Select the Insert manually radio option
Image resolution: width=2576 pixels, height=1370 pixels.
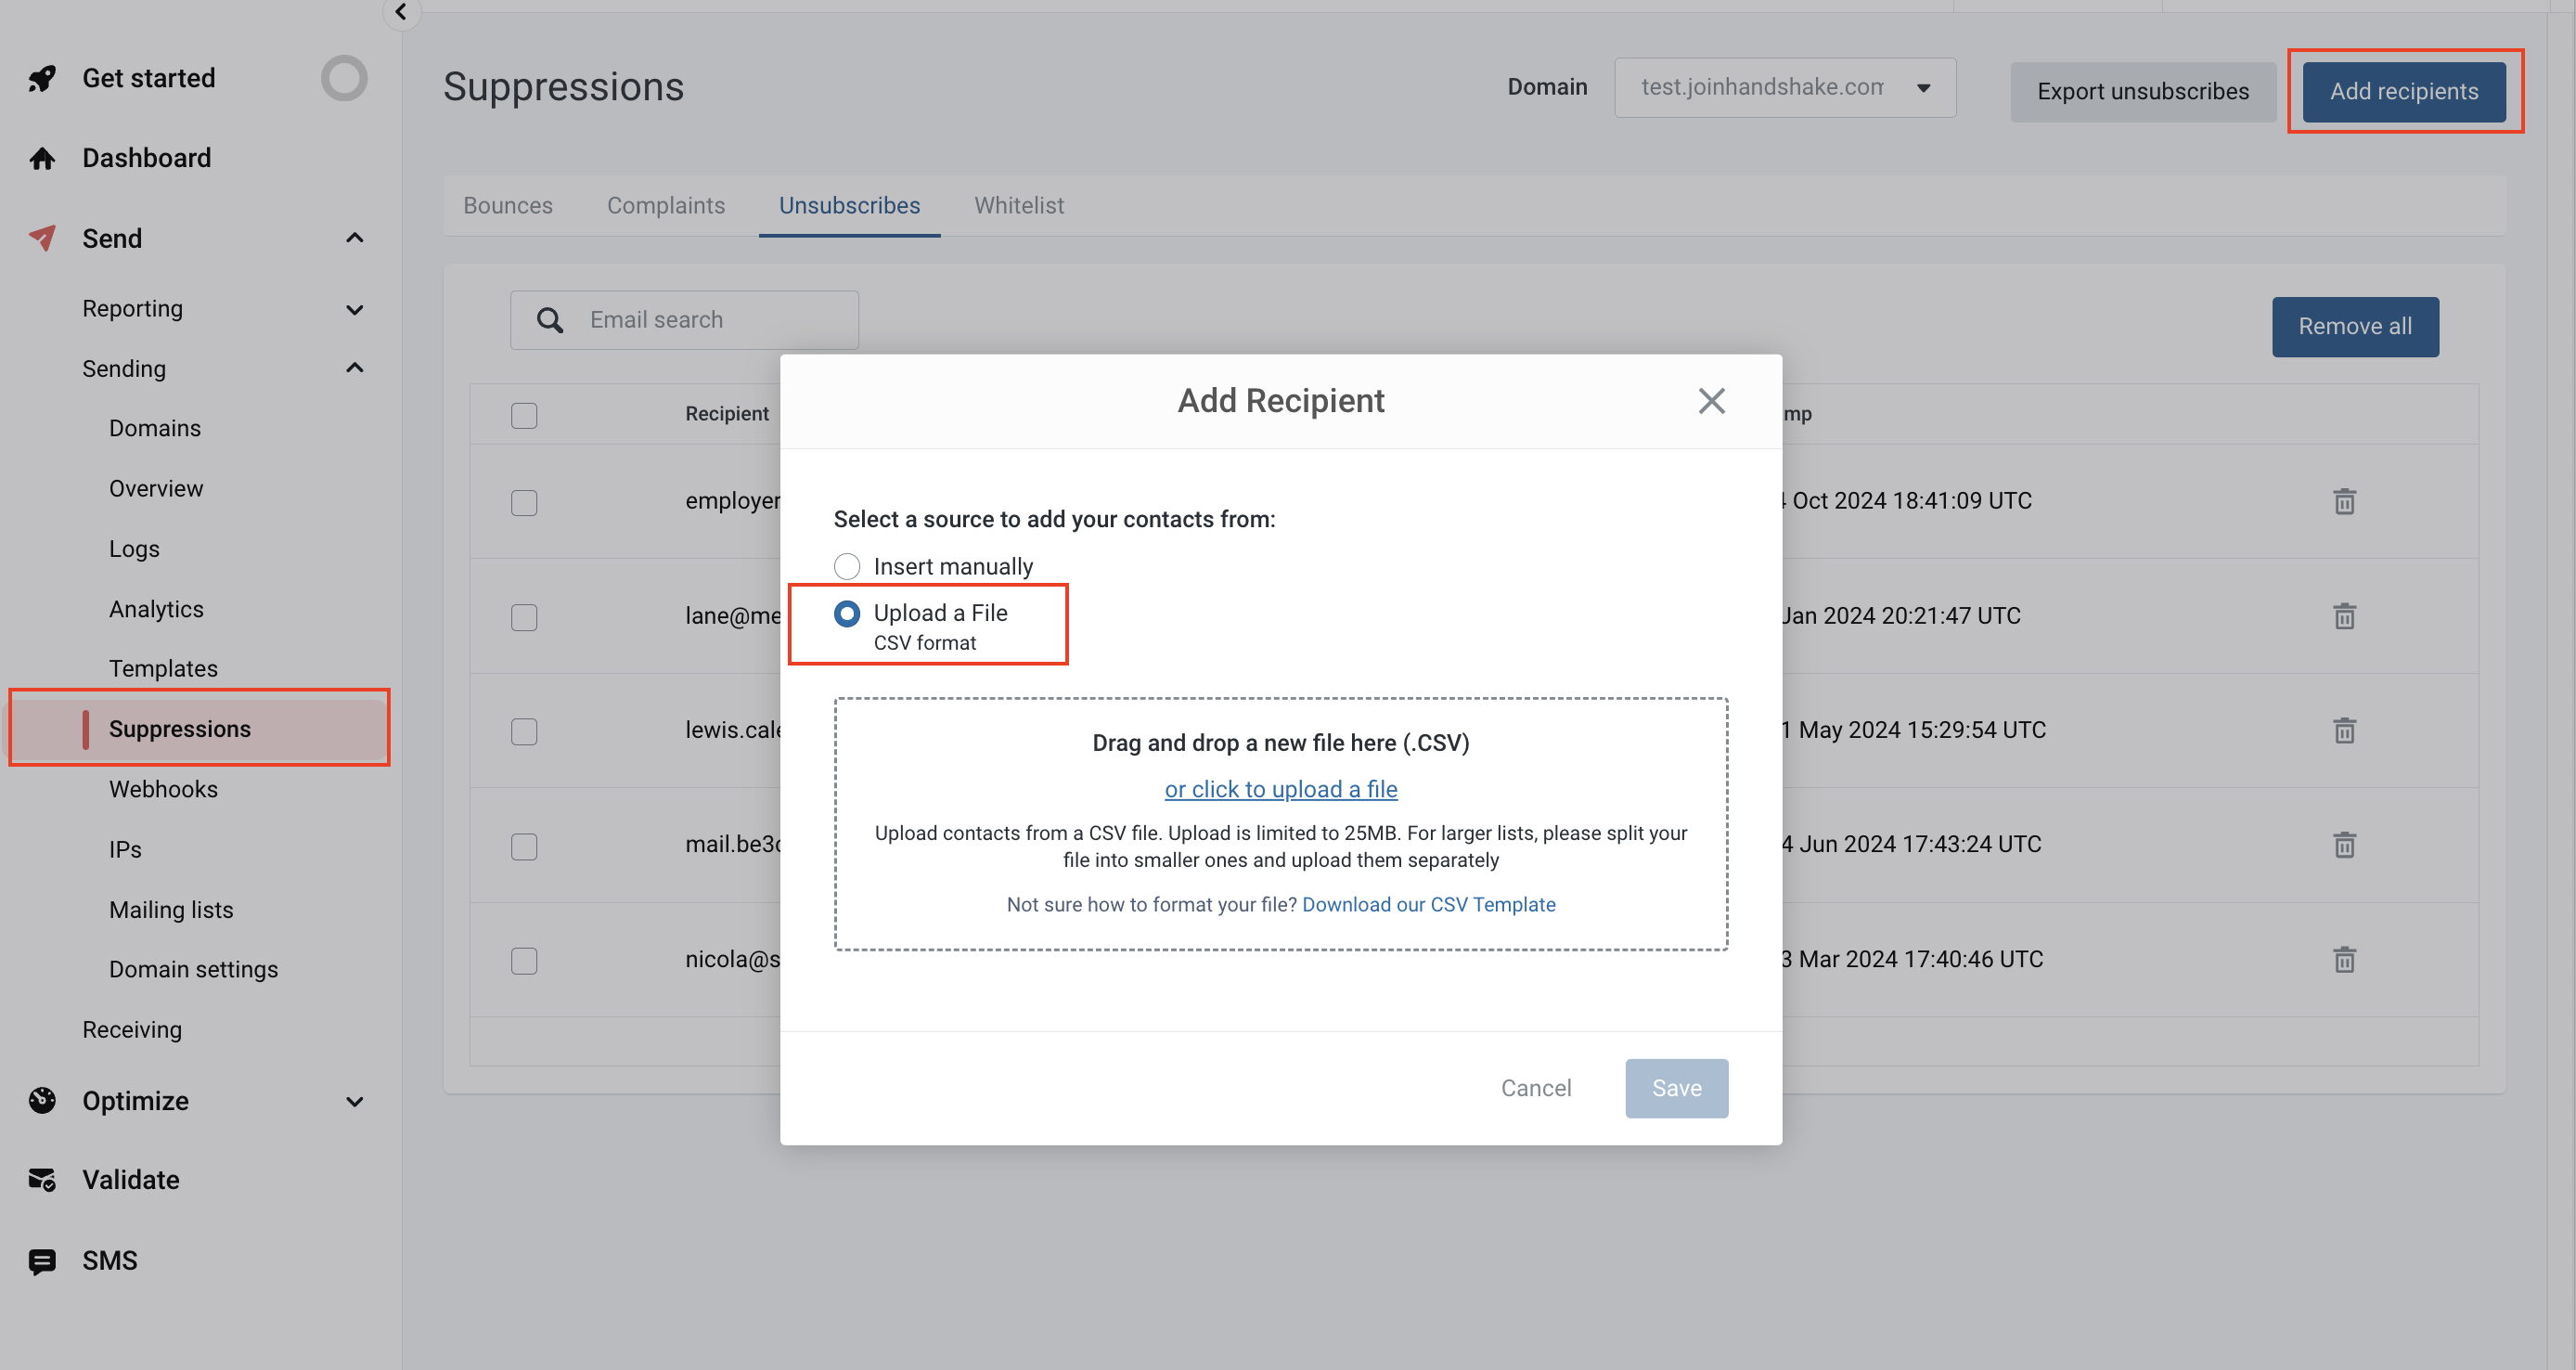click(846, 567)
